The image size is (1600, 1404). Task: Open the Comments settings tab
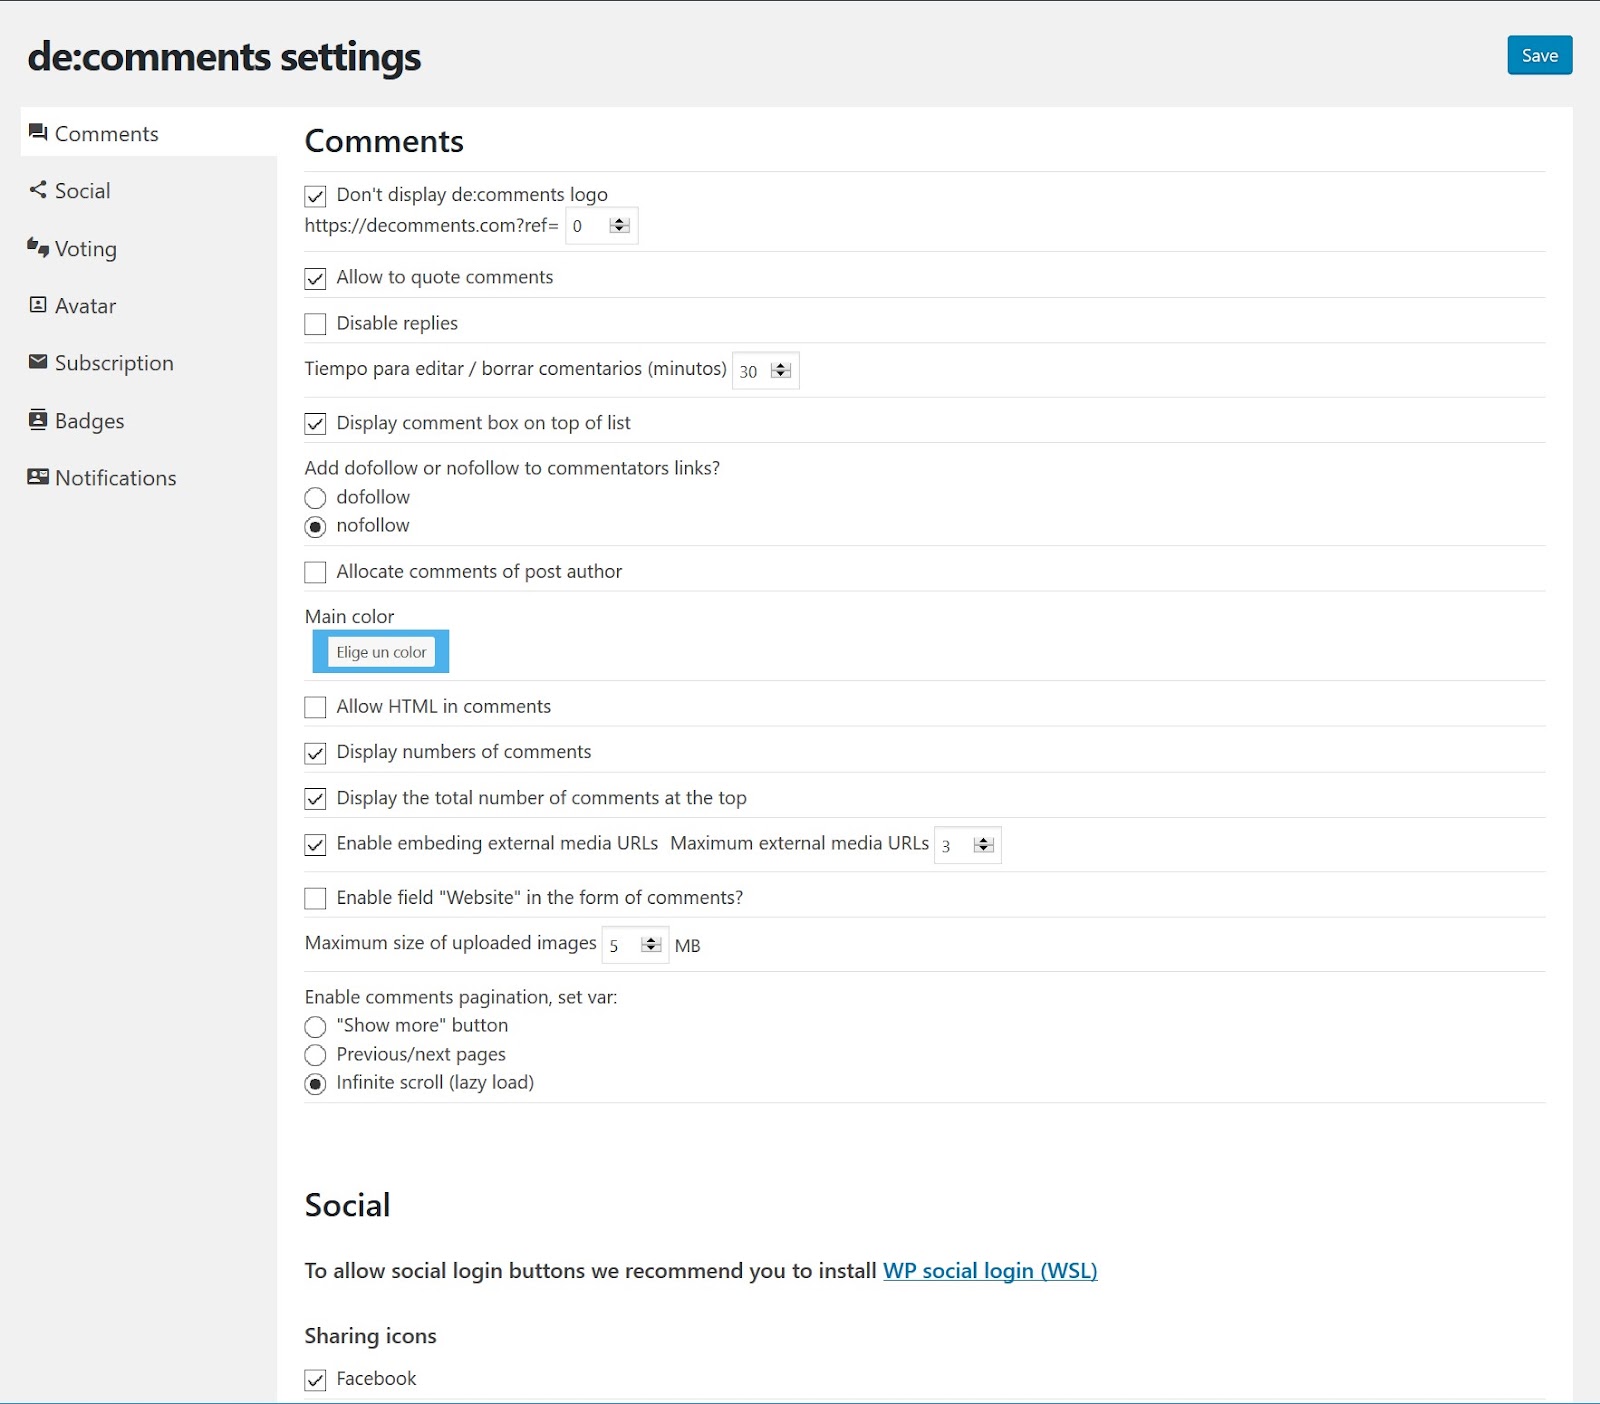coord(148,133)
